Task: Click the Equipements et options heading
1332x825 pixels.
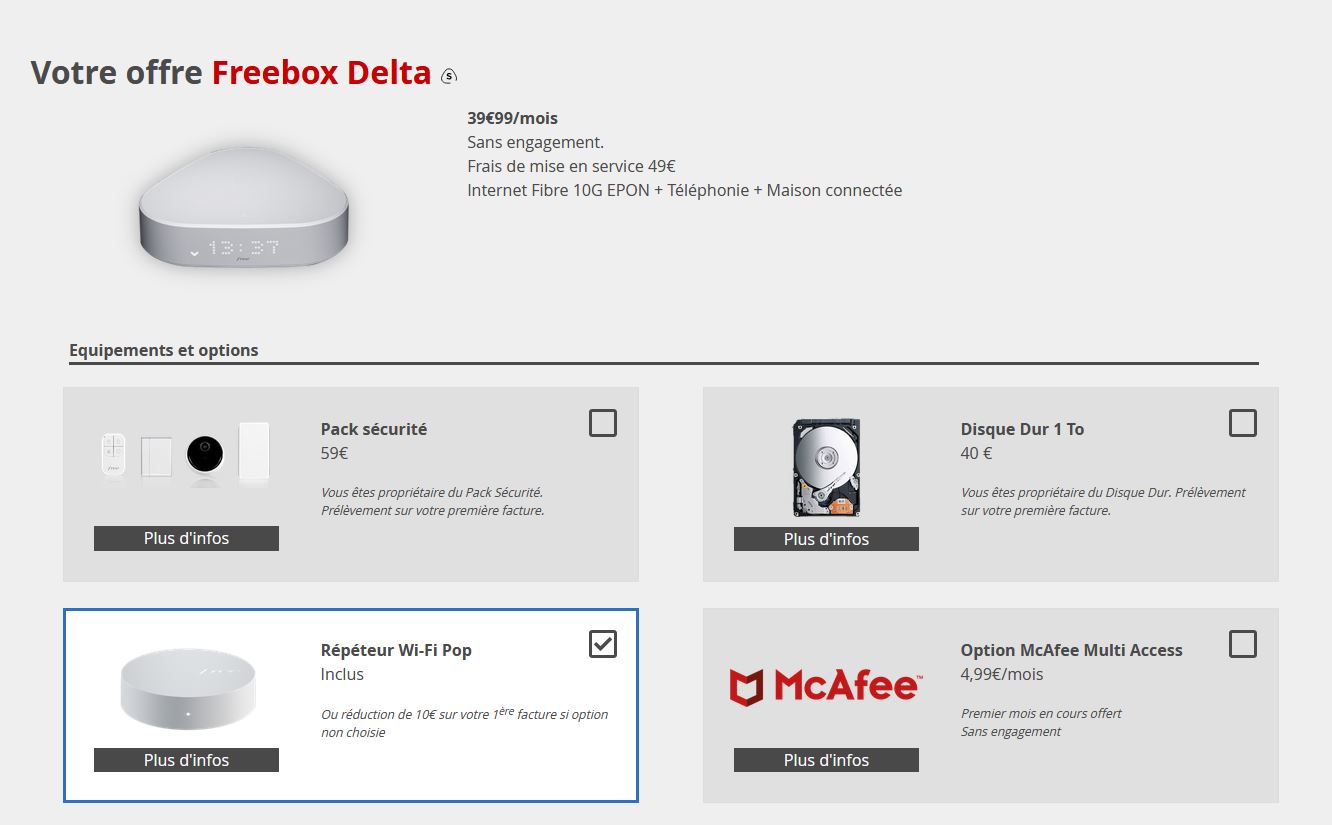Action: [x=164, y=350]
